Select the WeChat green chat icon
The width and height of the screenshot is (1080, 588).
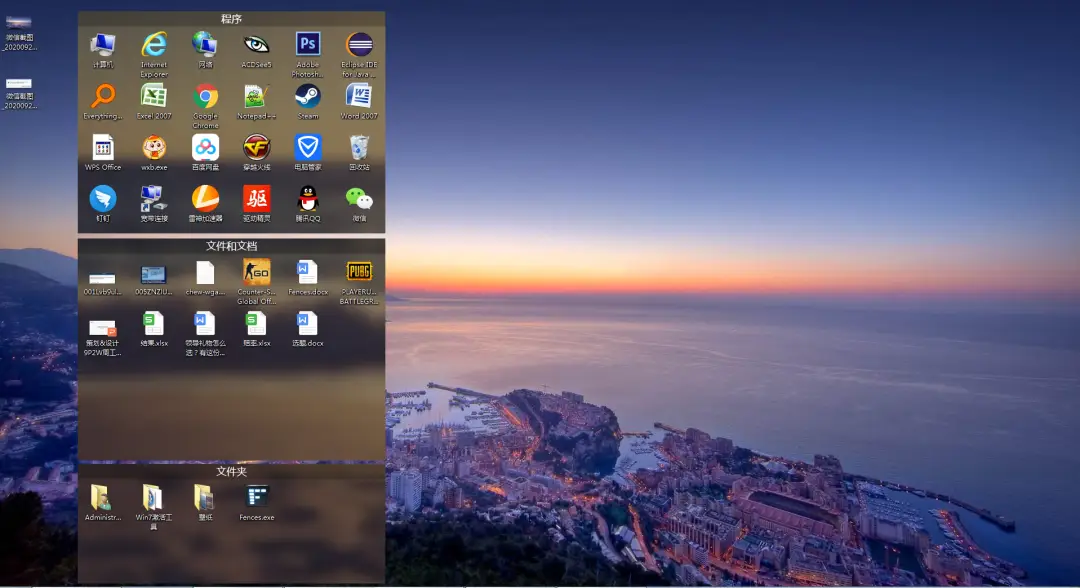[359, 200]
